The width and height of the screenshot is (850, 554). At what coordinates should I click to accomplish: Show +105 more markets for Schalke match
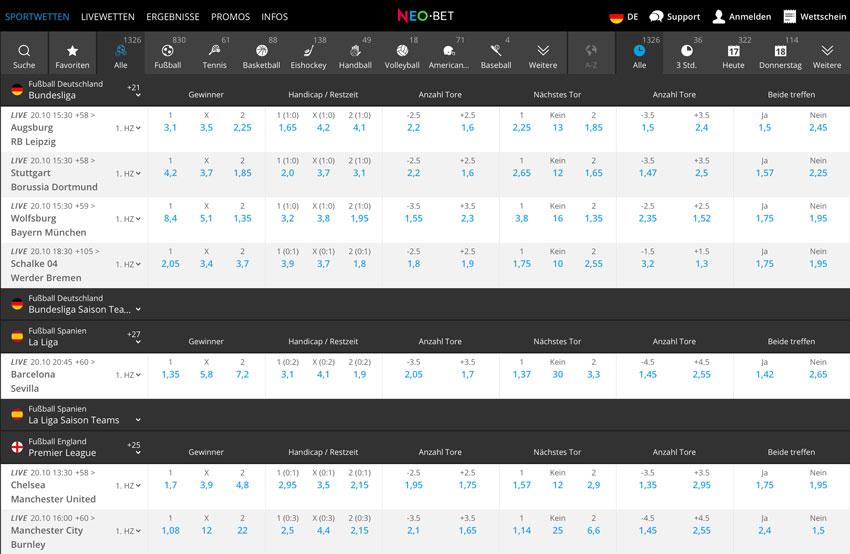(87, 252)
